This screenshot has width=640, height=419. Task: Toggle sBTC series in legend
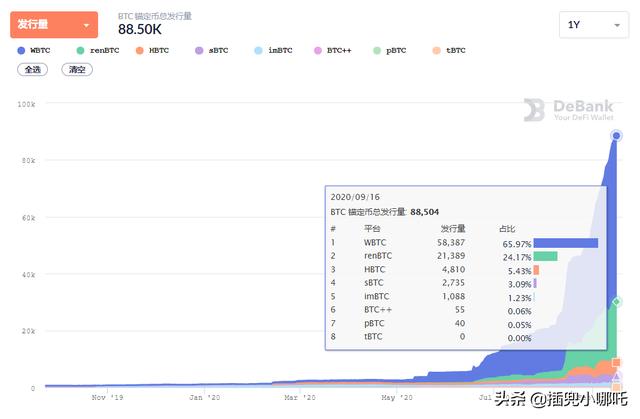[212, 51]
